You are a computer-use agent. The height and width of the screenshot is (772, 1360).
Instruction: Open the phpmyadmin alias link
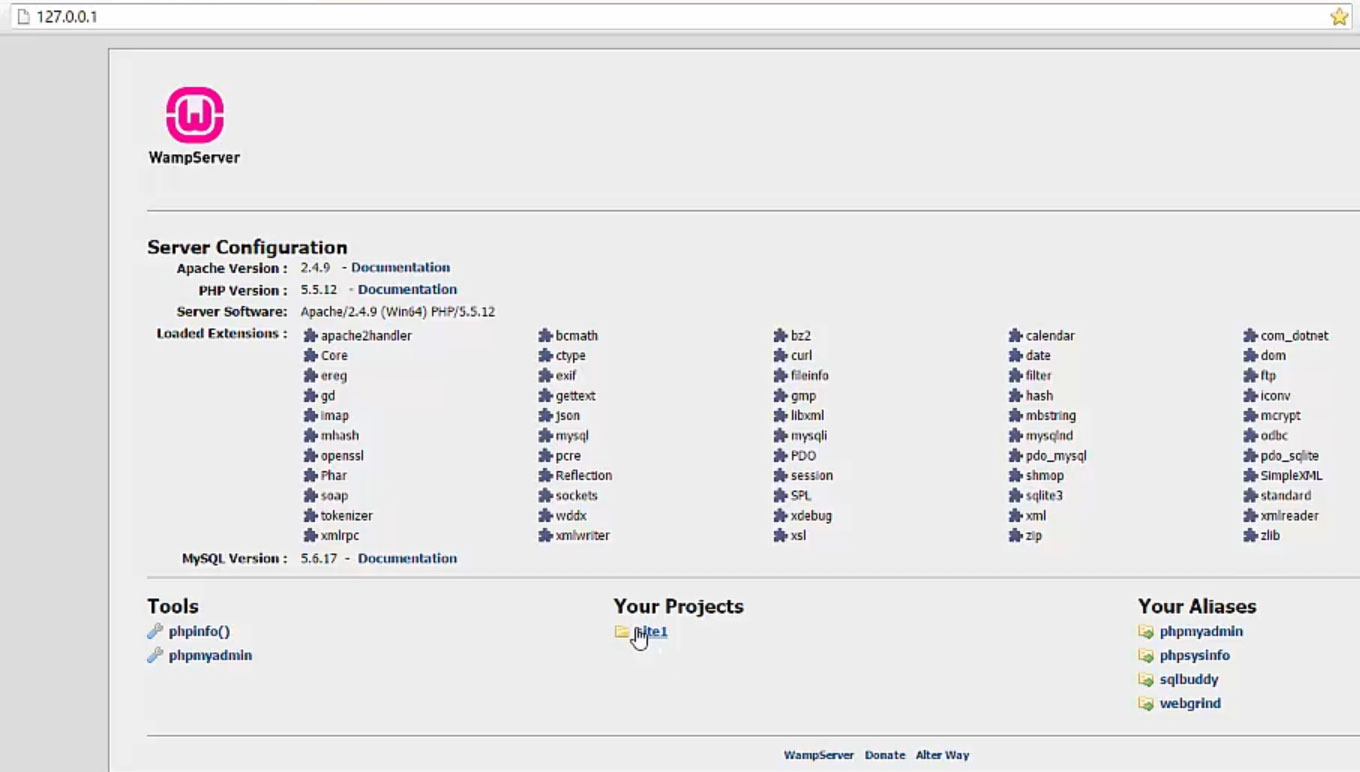1201,631
